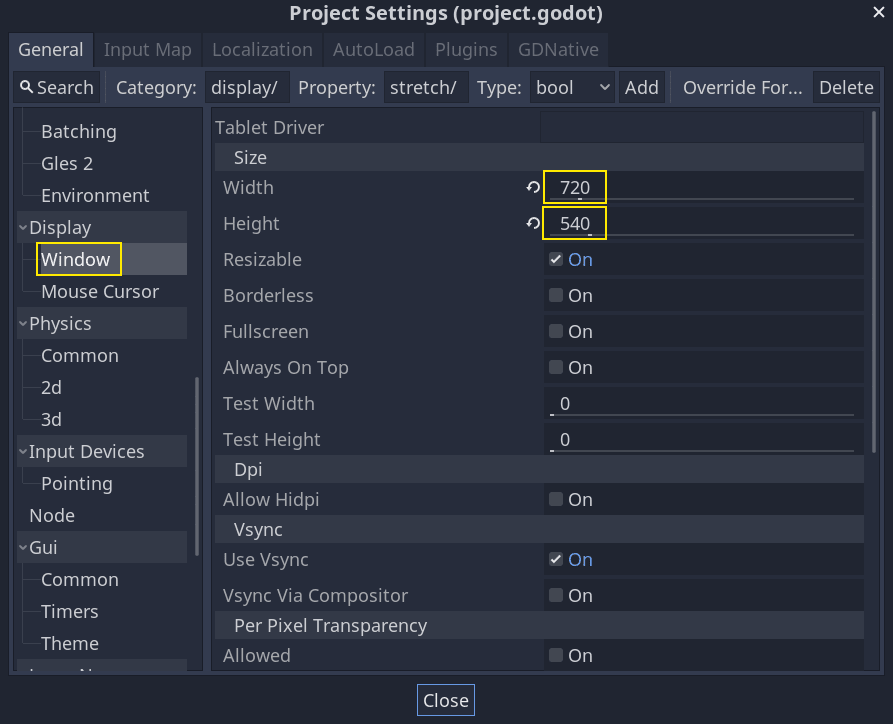Reset the Height value with revert icon
893x724 pixels.
[533, 224]
